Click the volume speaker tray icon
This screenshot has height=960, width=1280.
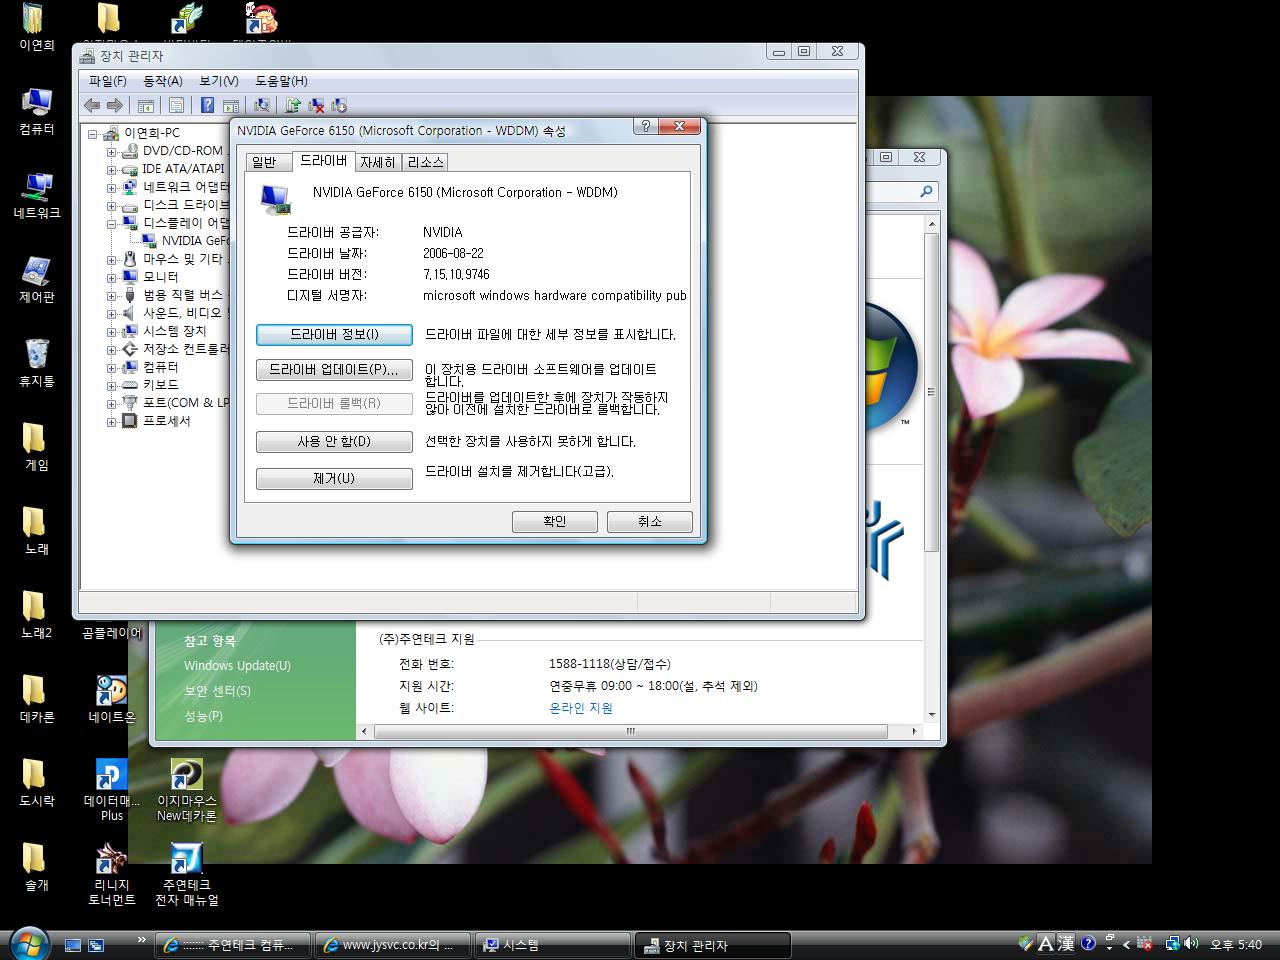coord(1190,943)
